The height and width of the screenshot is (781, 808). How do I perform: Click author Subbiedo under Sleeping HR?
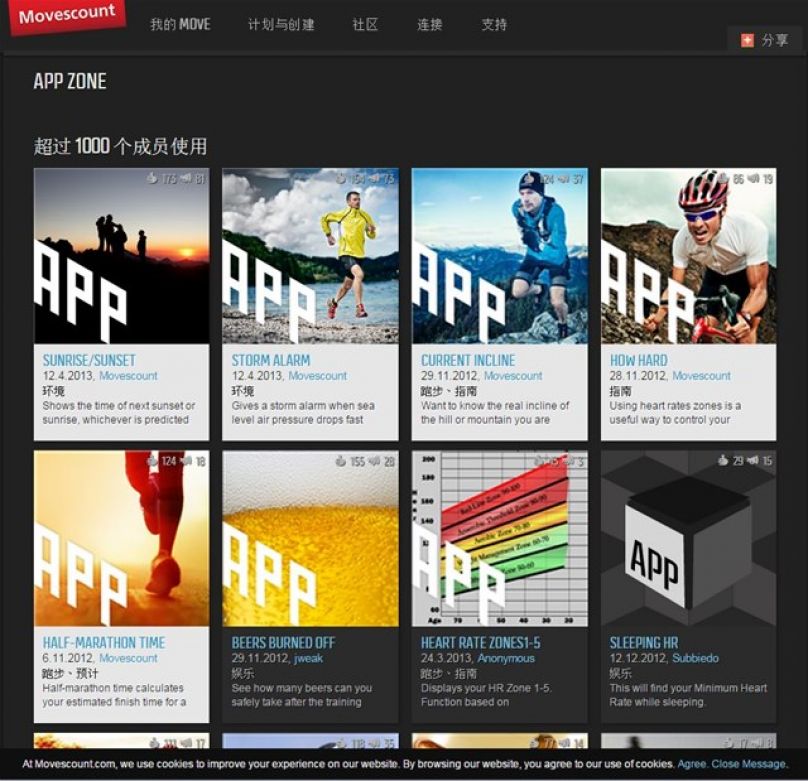[x=696, y=658]
